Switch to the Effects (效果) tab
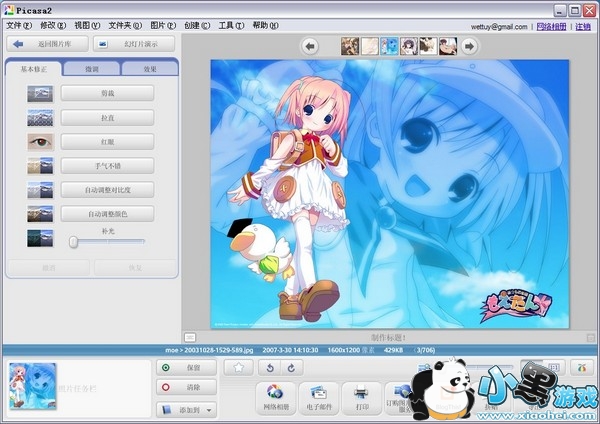 149,69
